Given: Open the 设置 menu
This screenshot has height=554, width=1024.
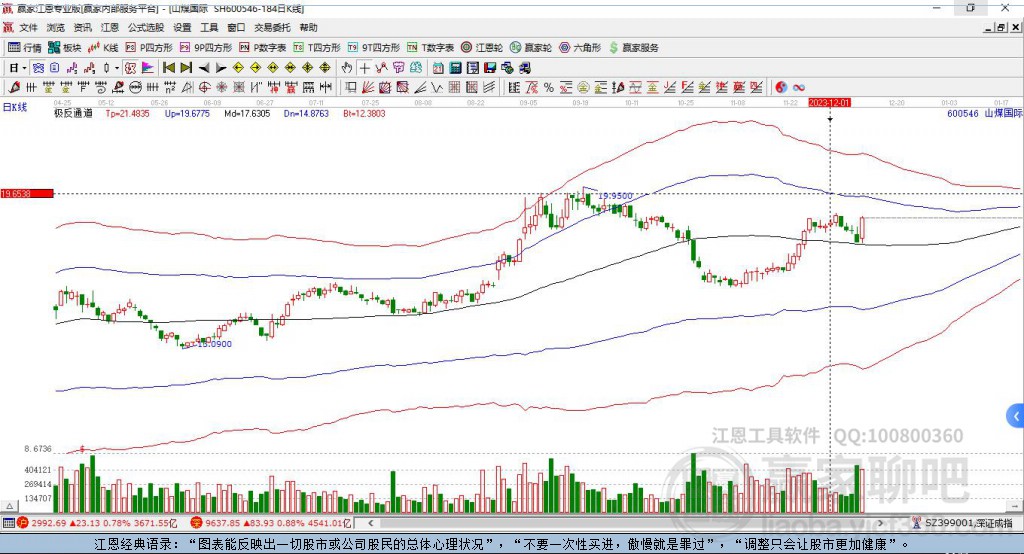Looking at the screenshot, I should pos(182,27).
